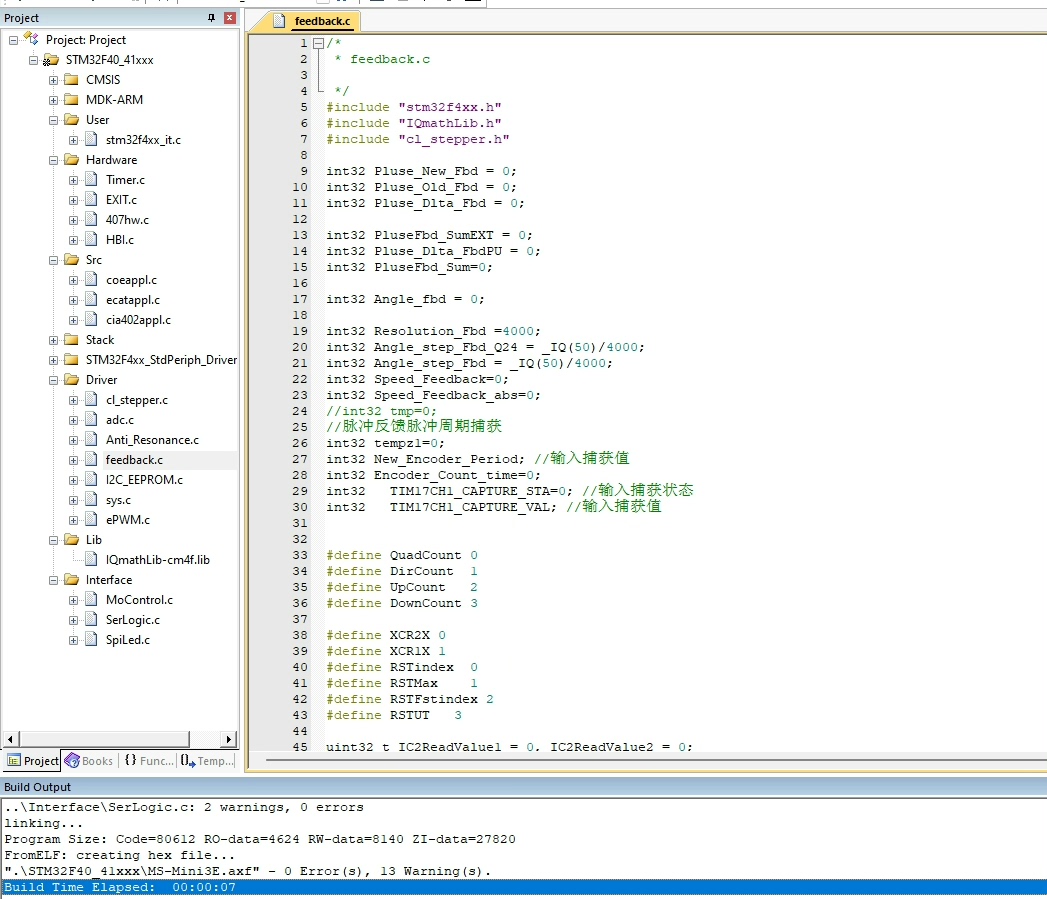The width and height of the screenshot is (1047, 899).
Task: Close the Project panel
Action: (x=230, y=18)
